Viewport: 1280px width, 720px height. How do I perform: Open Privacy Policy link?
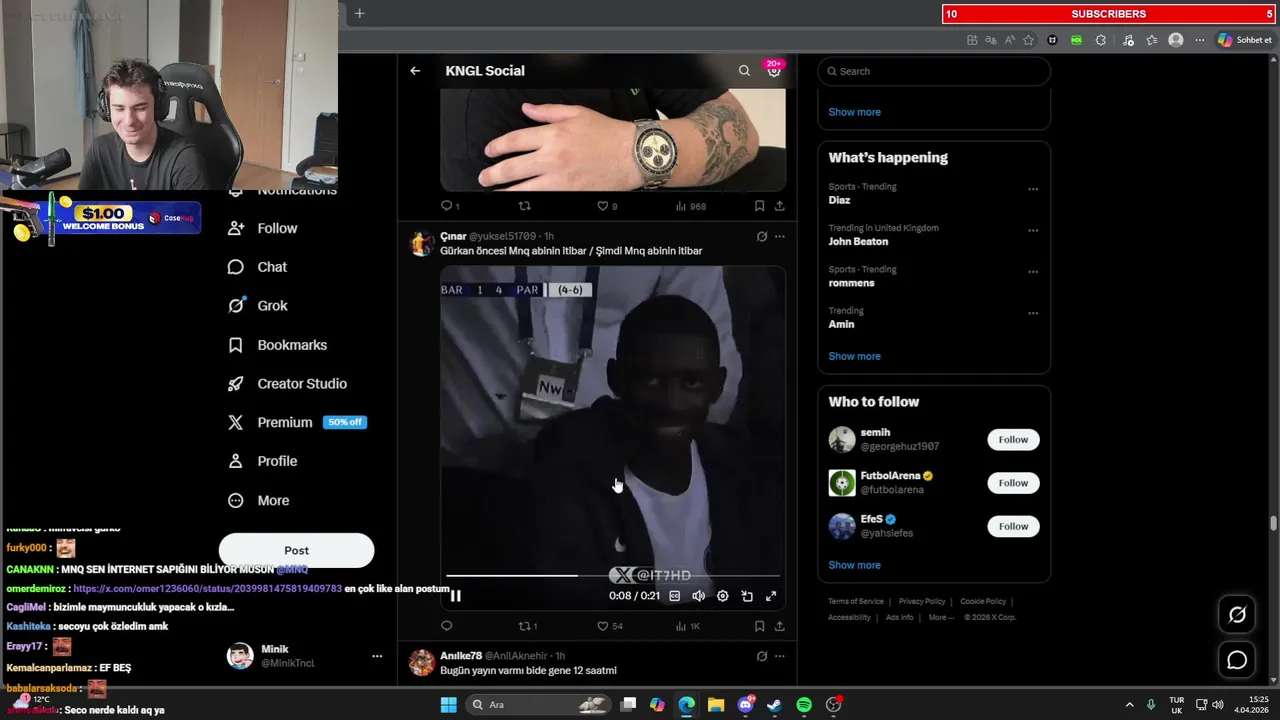point(922,601)
